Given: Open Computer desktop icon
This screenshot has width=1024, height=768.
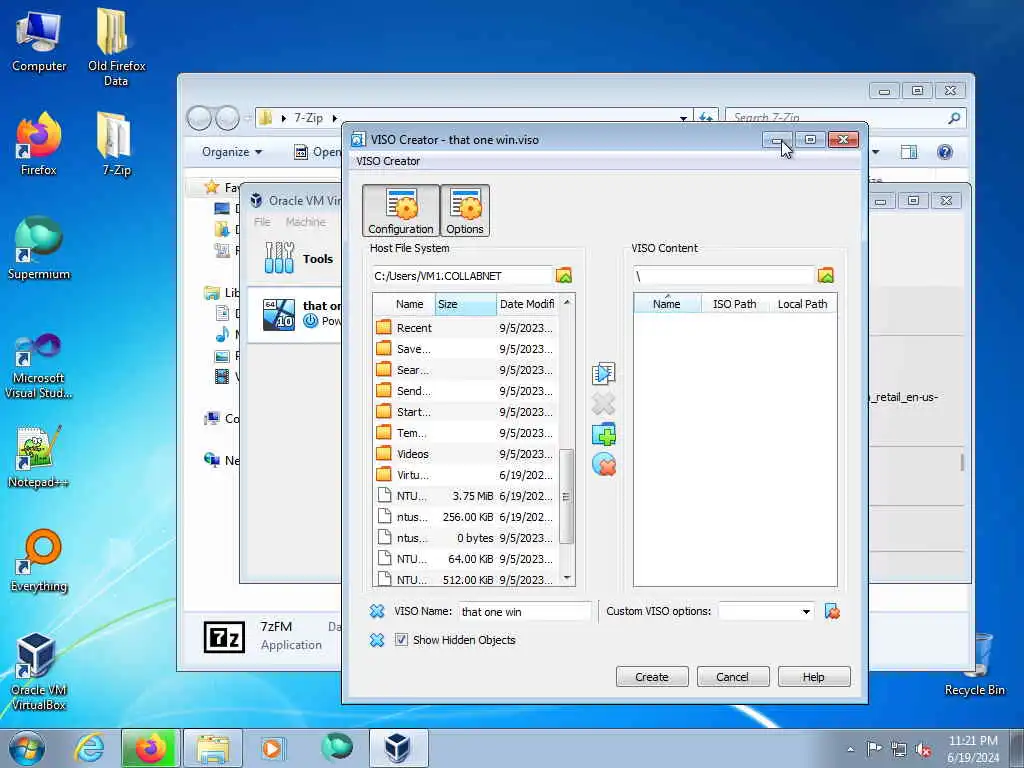Looking at the screenshot, I should tap(39, 40).
